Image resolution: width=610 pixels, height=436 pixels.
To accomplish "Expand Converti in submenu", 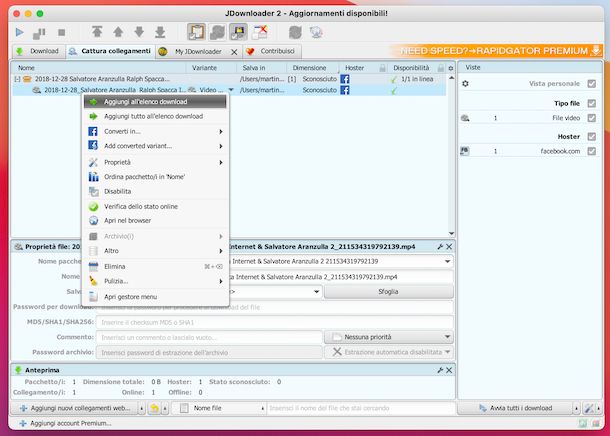I will [x=221, y=131].
